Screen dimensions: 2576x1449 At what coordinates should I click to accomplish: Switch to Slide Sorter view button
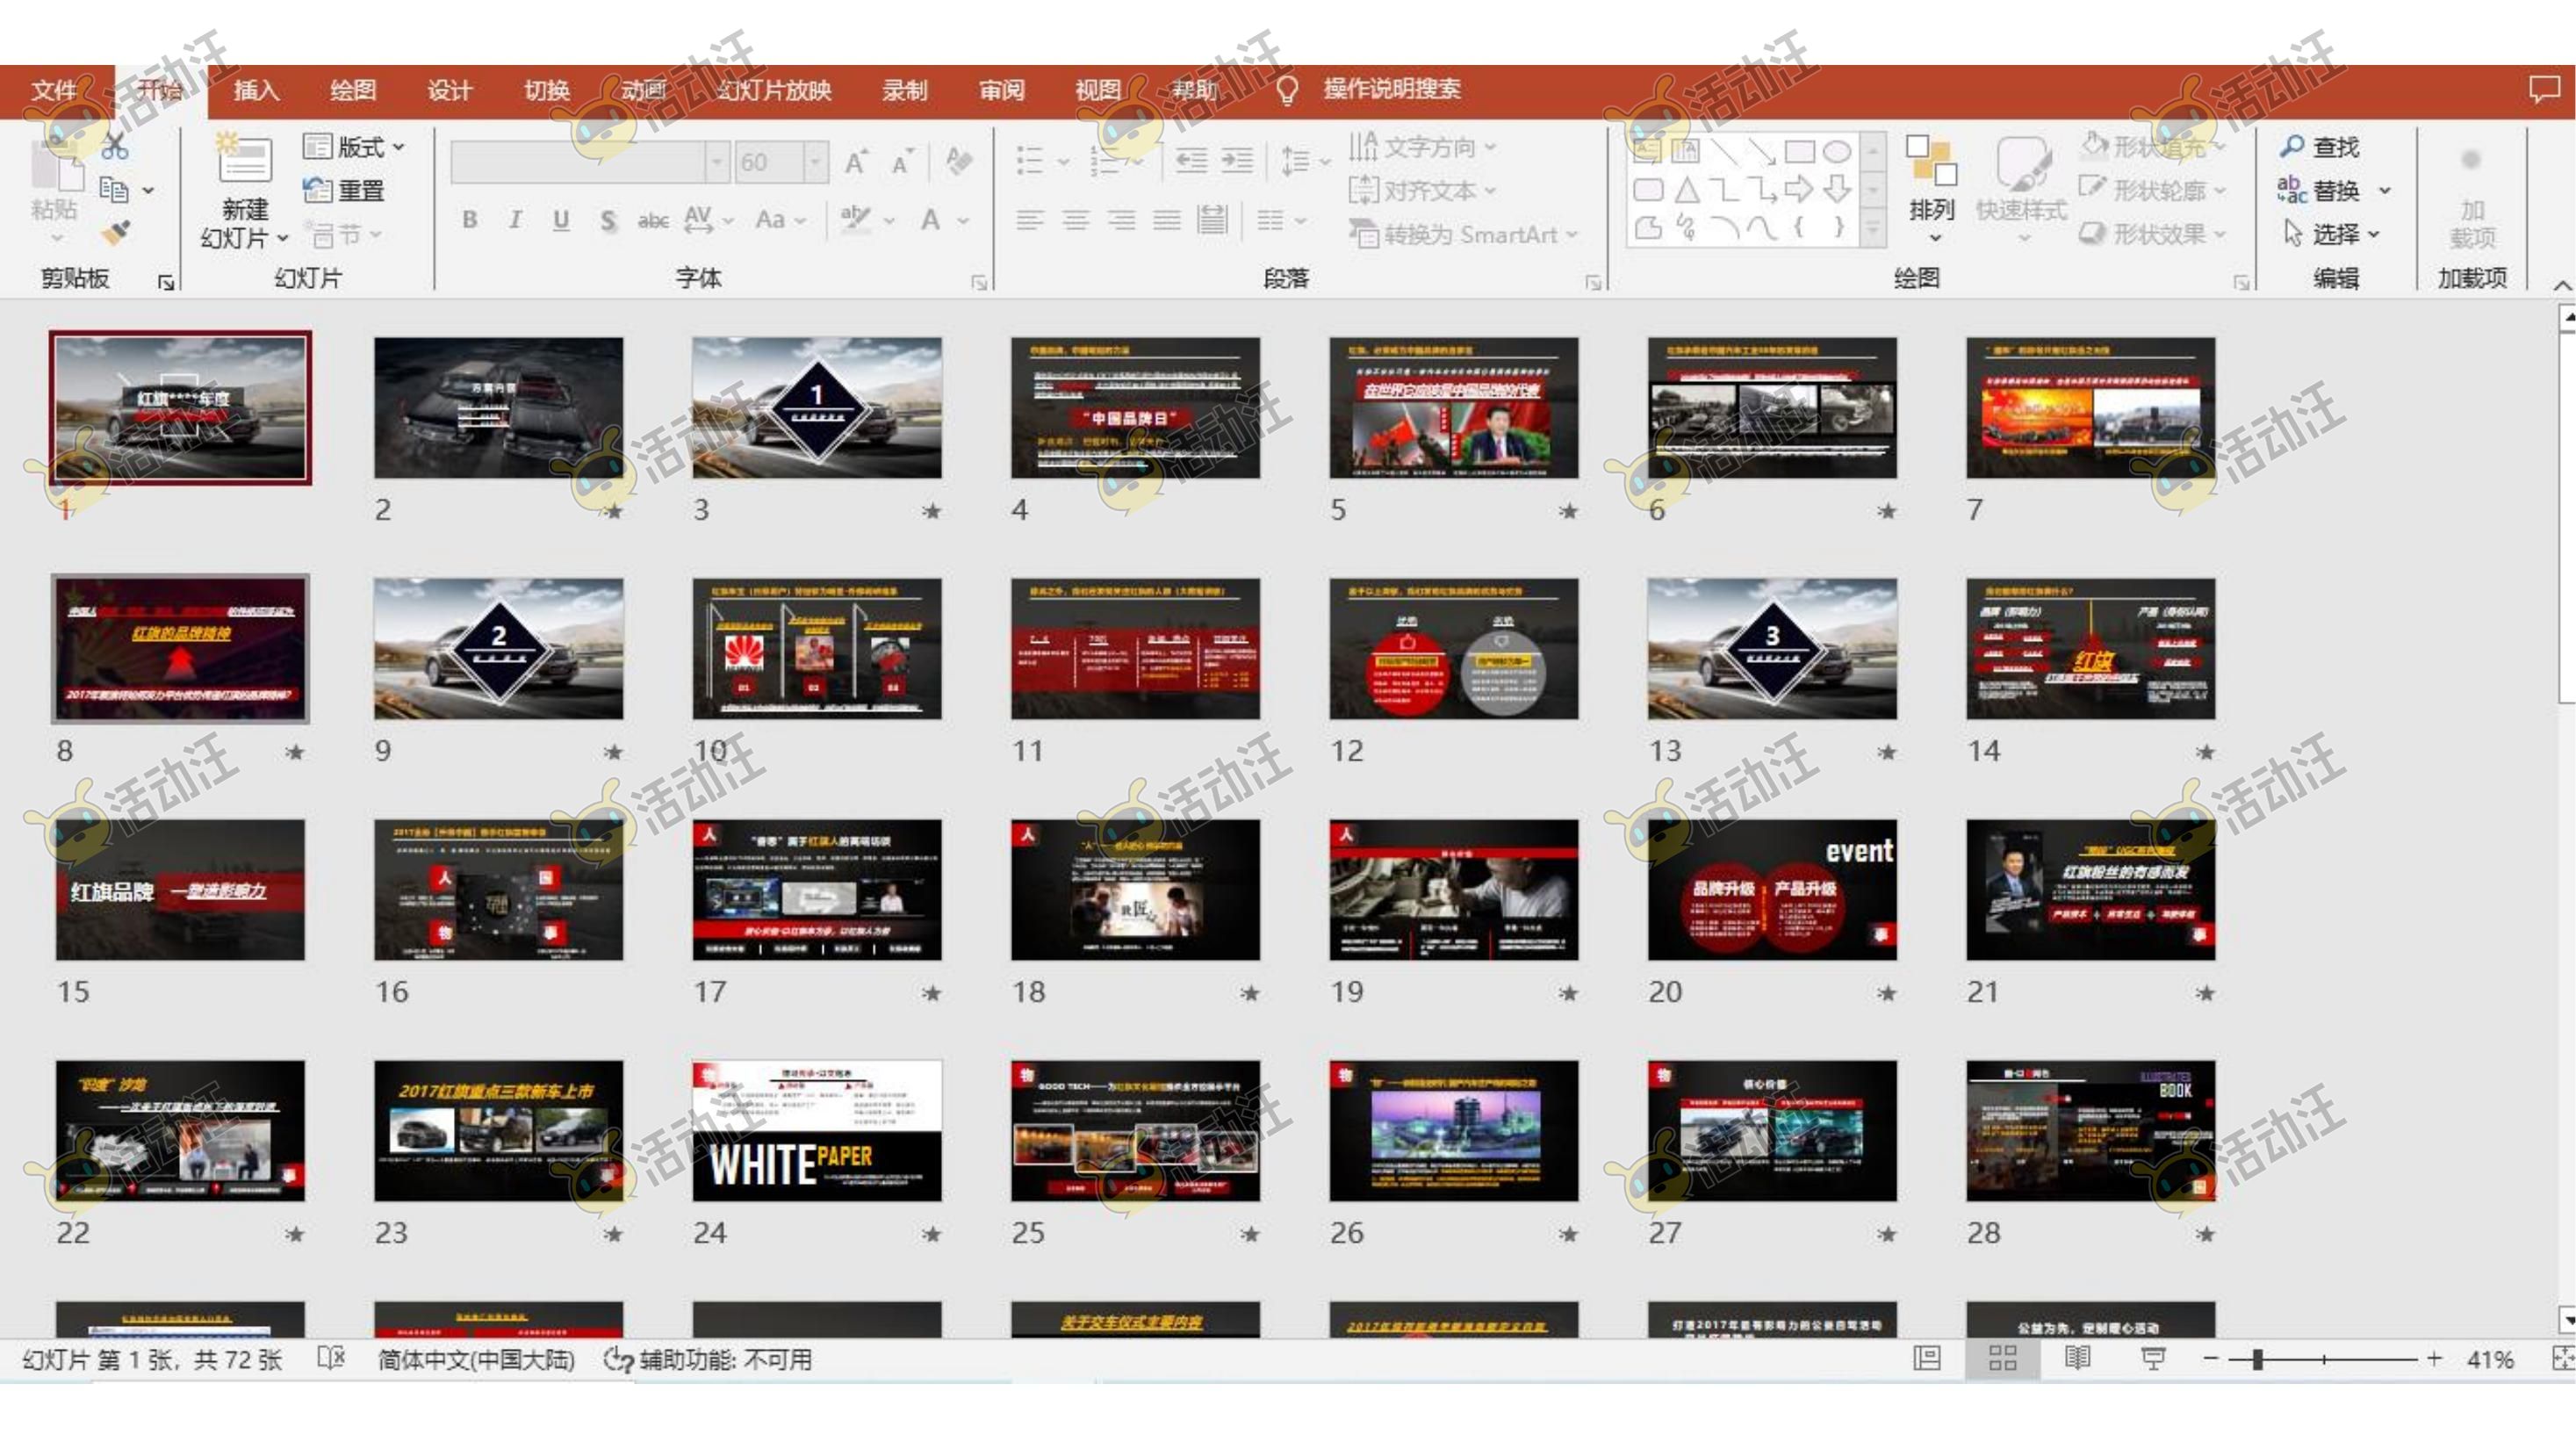coord(2002,1358)
